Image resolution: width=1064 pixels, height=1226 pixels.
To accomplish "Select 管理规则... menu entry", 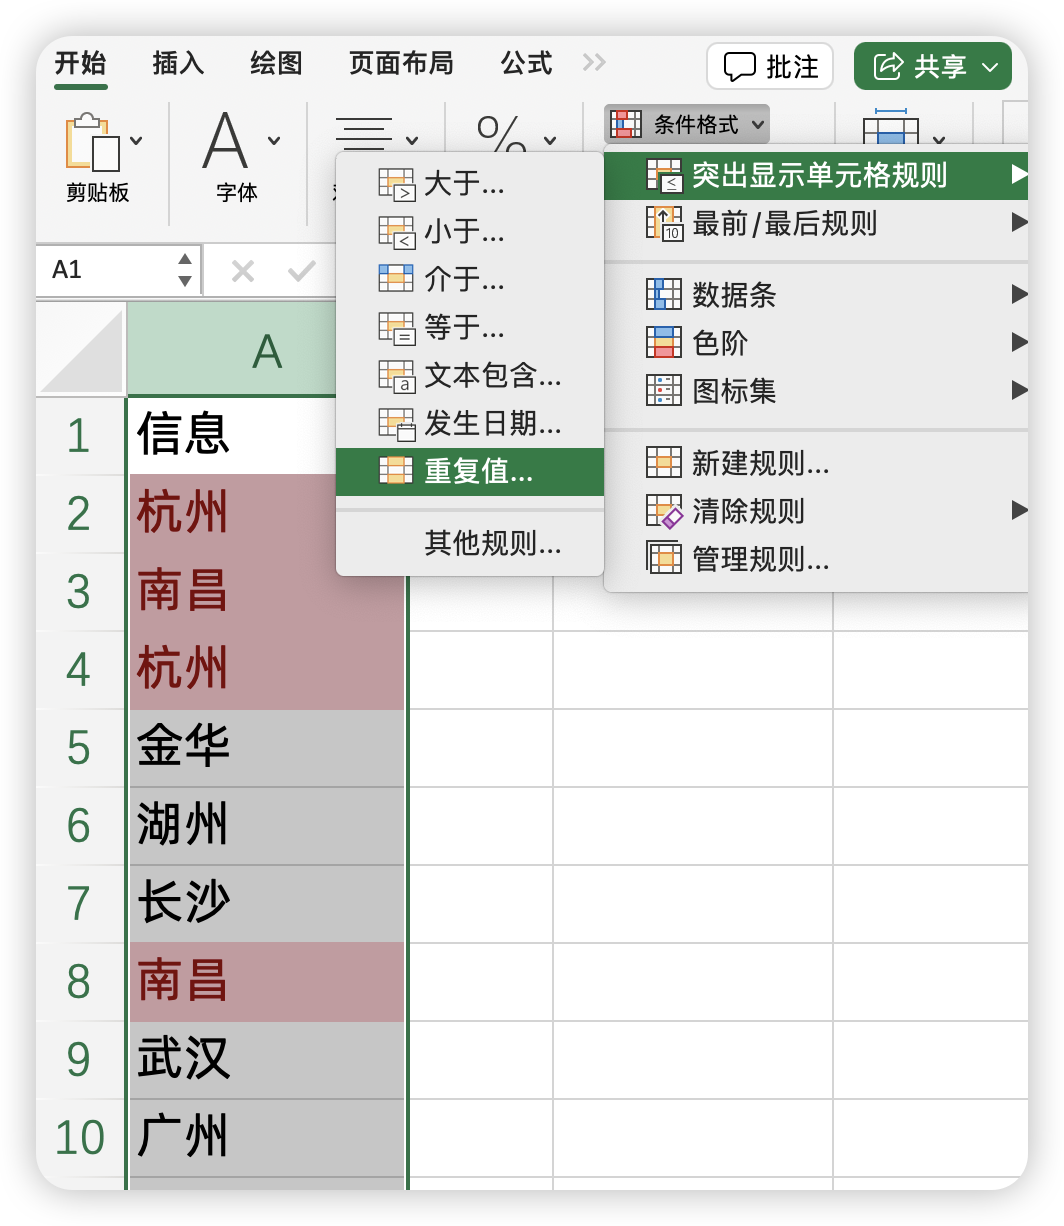I will 817,559.
